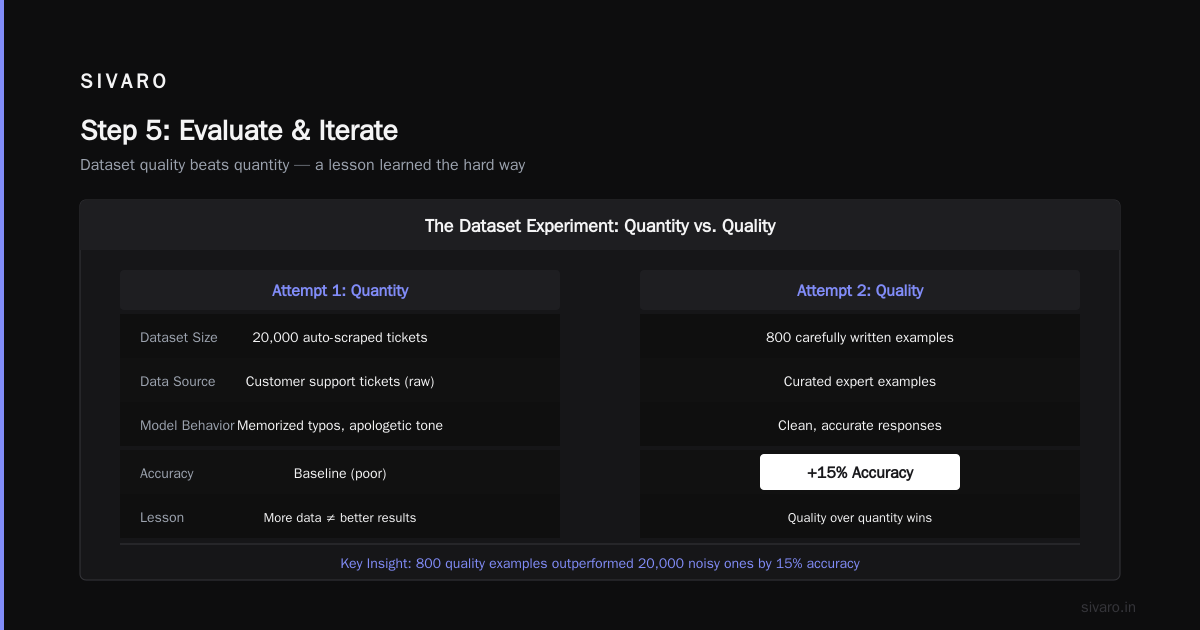Click the 'Dataset Size' row label
Image resolution: width=1200 pixels, height=630 pixels.
click(179, 338)
